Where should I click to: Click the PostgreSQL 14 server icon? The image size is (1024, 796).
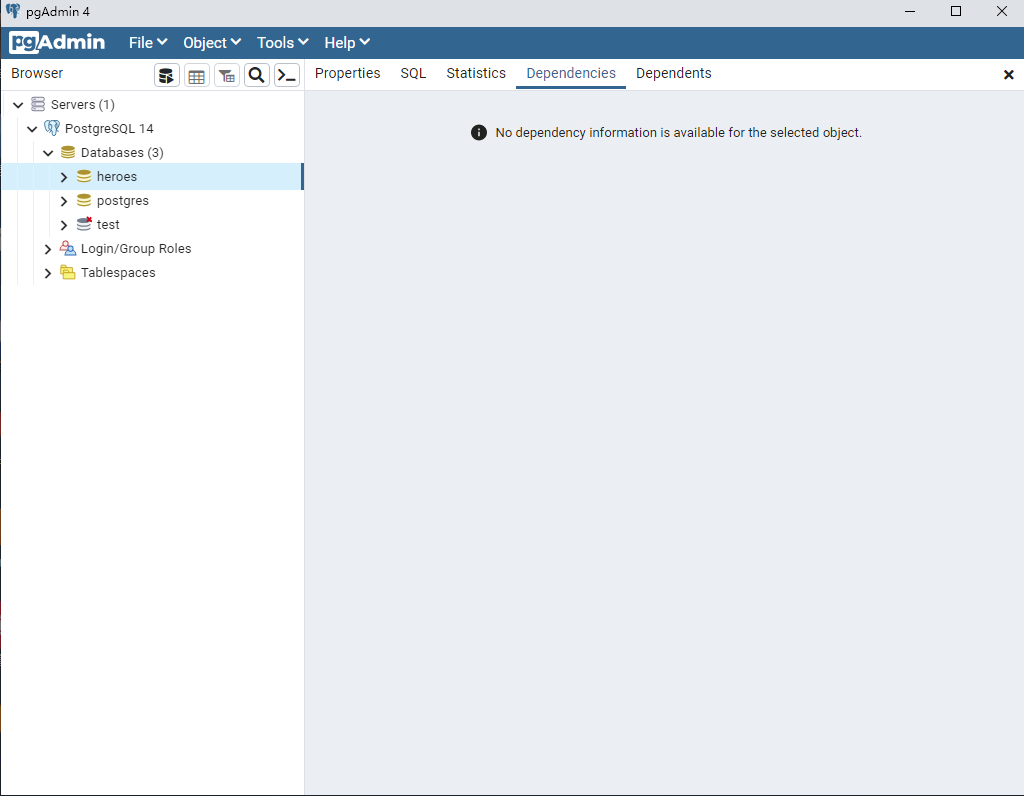point(50,128)
